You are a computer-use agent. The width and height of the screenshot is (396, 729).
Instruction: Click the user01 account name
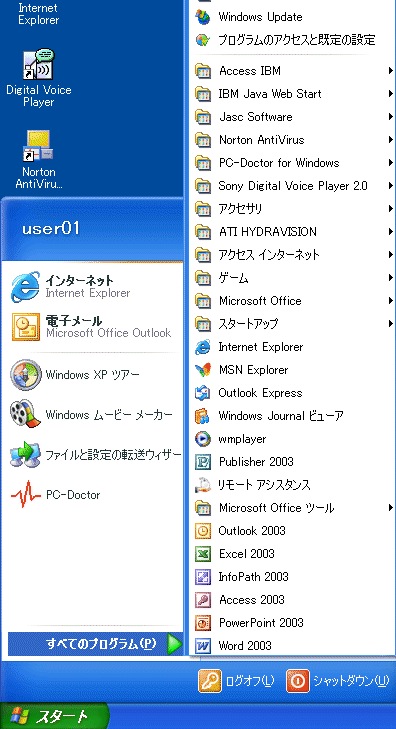point(51,228)
